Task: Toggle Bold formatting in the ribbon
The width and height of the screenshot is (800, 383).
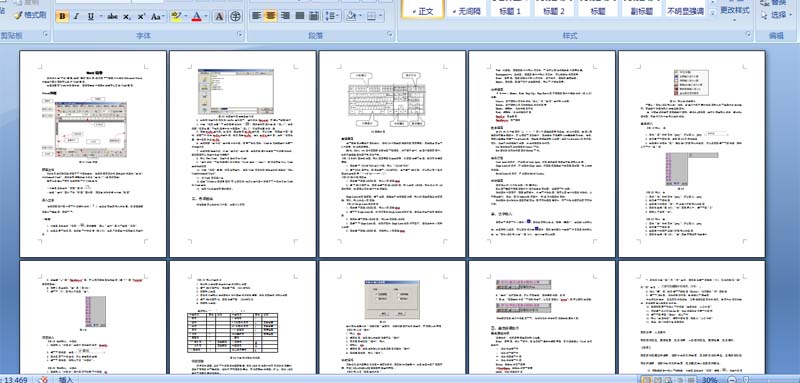Action: click(x=62, y=16)
